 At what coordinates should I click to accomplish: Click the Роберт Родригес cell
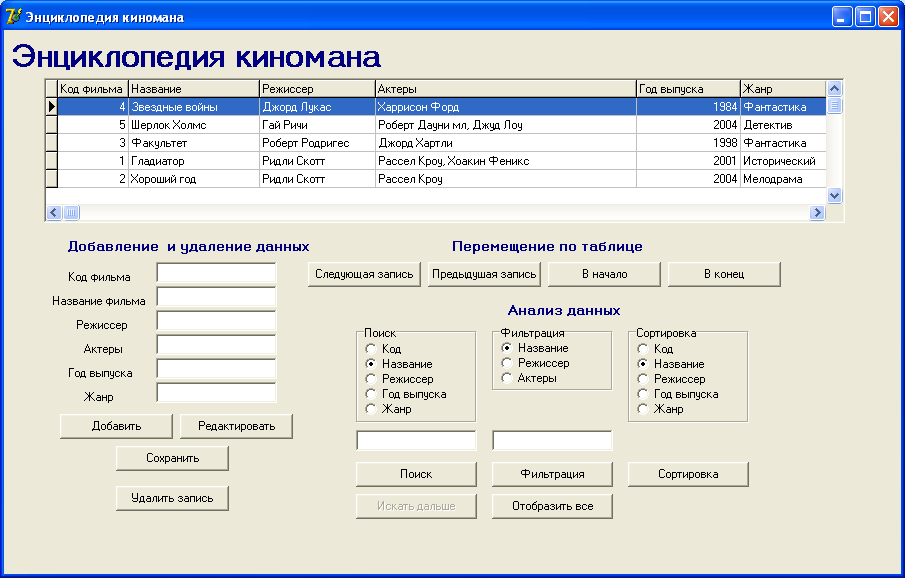317,143
